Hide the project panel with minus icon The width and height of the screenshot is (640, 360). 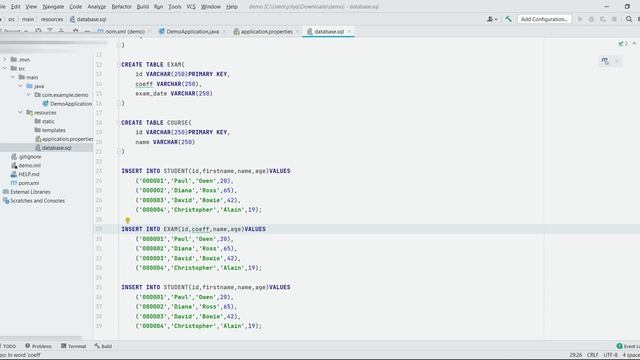pyautogui.click(x=87, y=31)
